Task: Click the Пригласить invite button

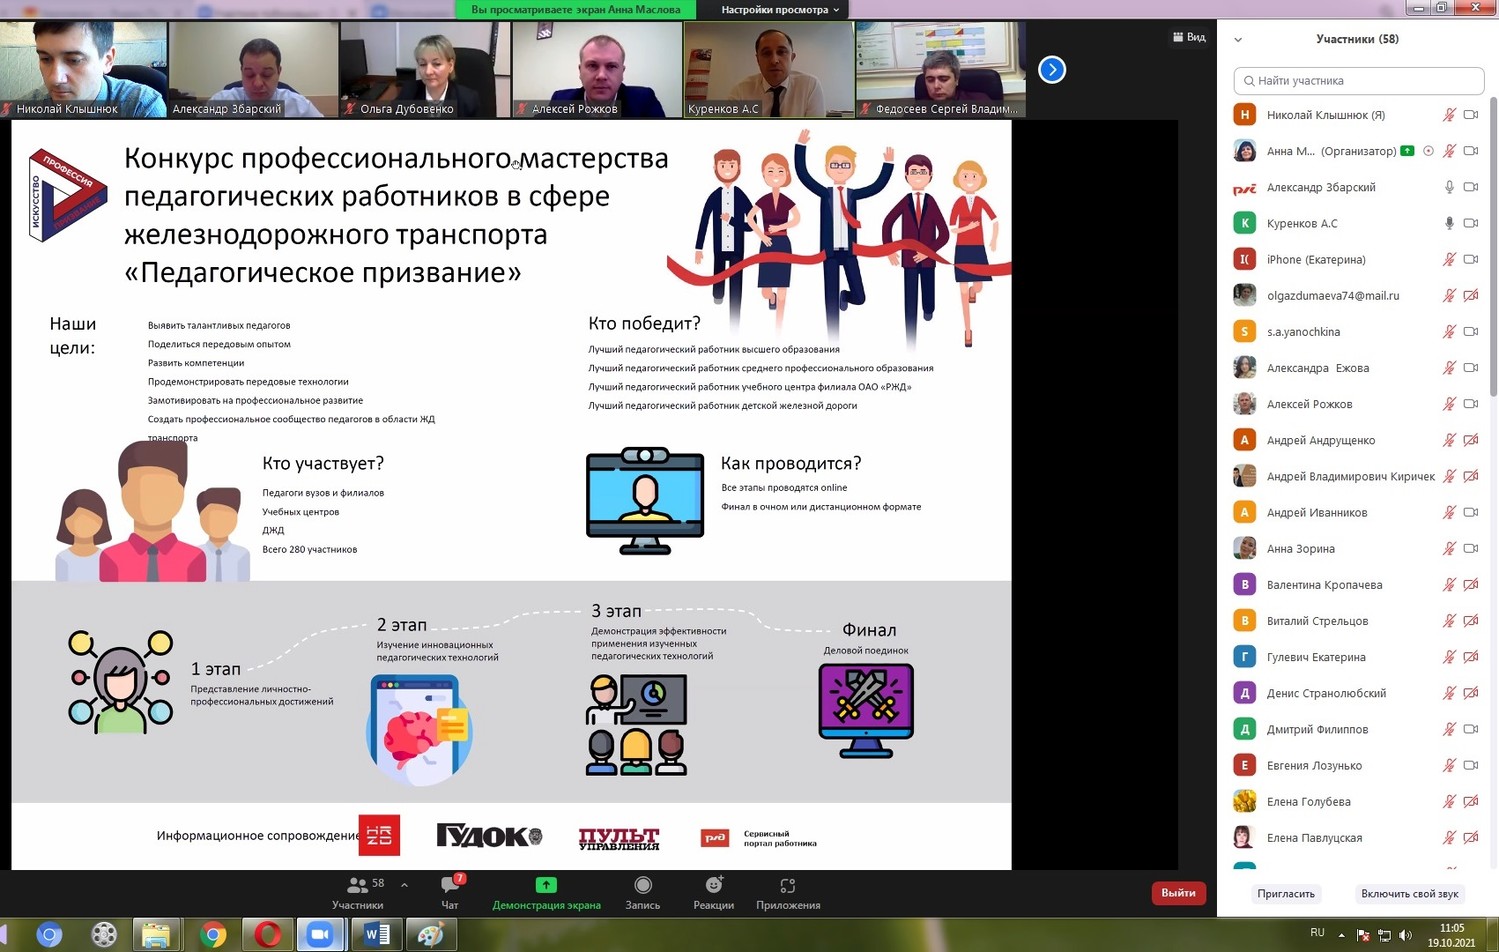Action: (1286, 894)
